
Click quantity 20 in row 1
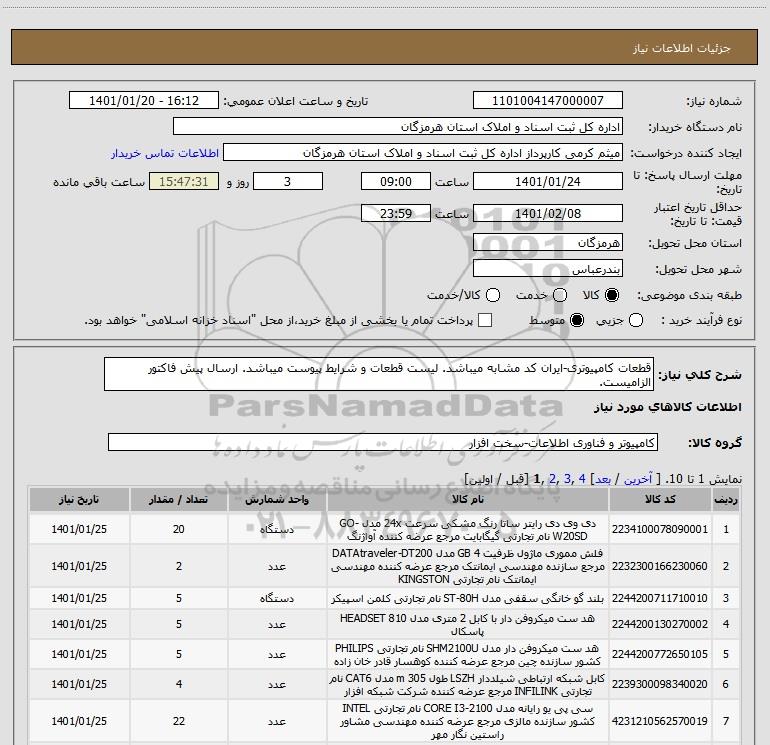tap(178, 529)
